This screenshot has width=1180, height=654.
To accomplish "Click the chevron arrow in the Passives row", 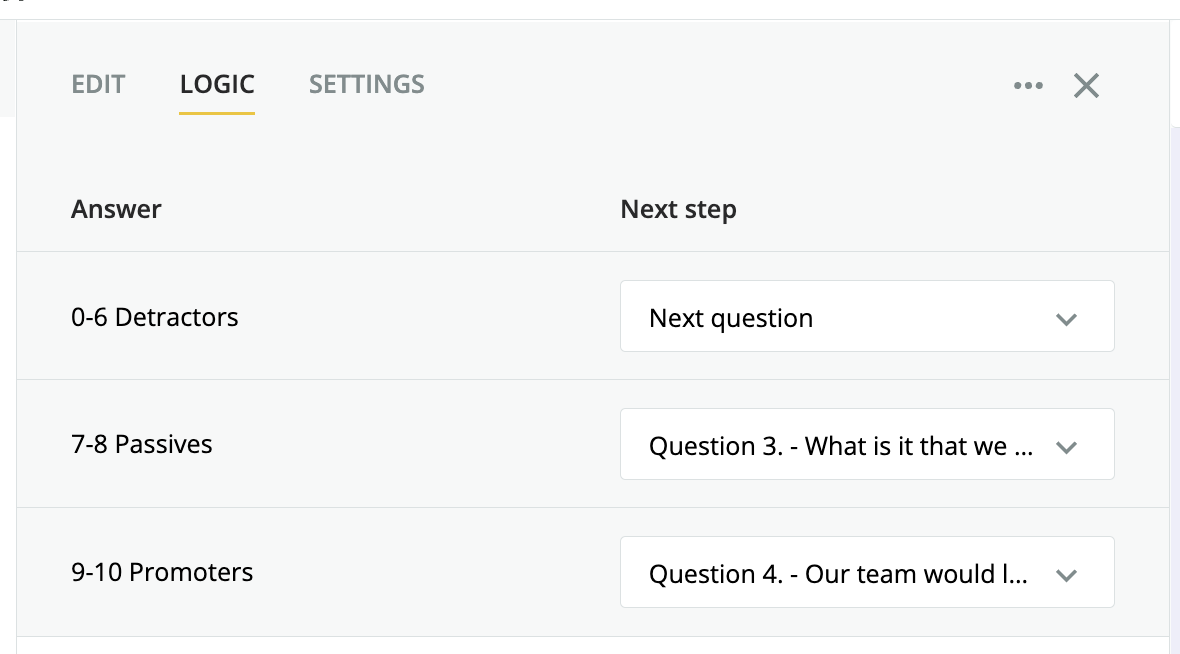I will click(1066, 447).
